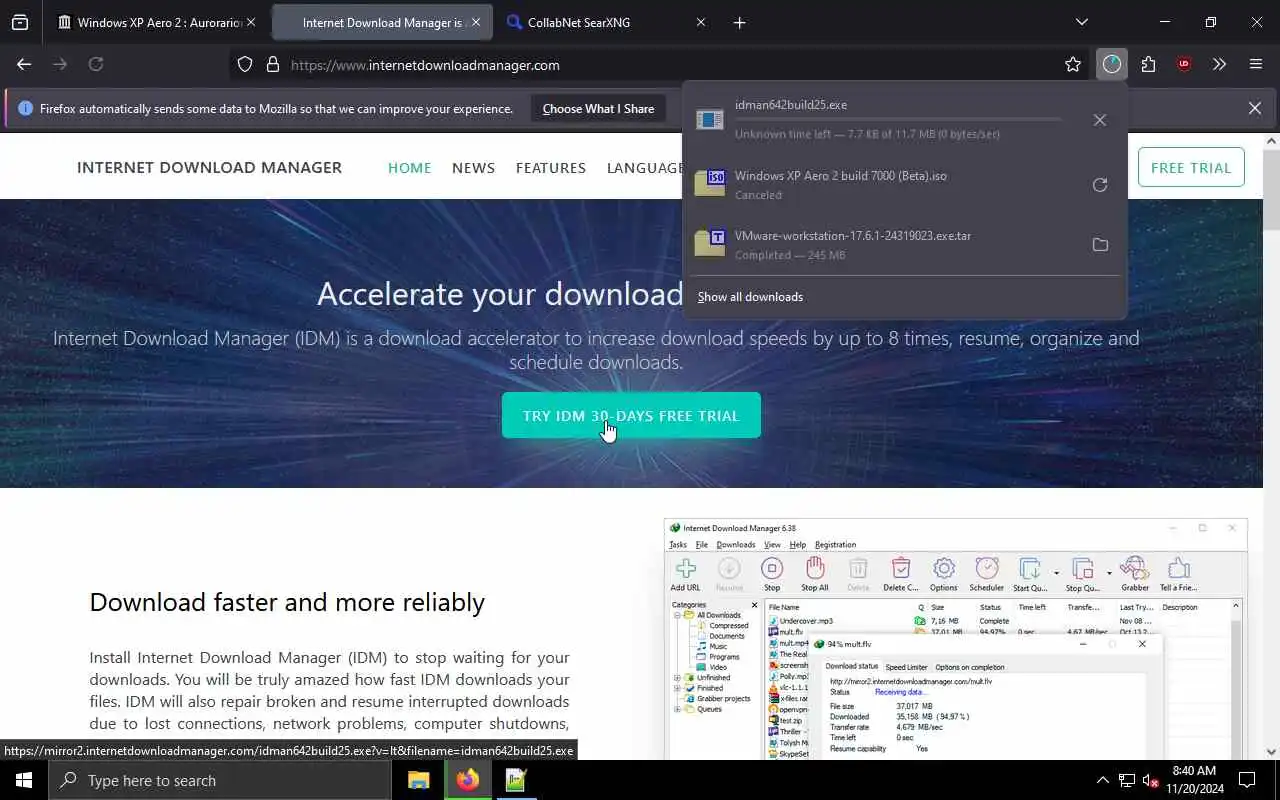Open the FEATURES navigation link
The width and height of the screenshot is (1280, 800).
(551, 167)
